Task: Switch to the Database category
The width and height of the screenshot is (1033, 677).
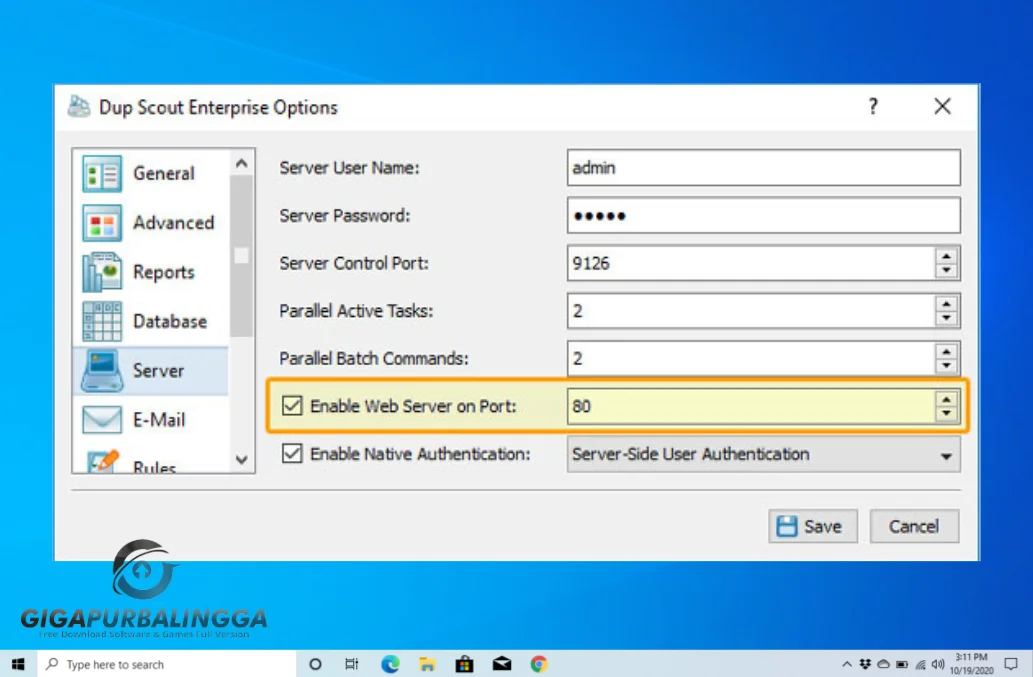Action: click(152, 321)
